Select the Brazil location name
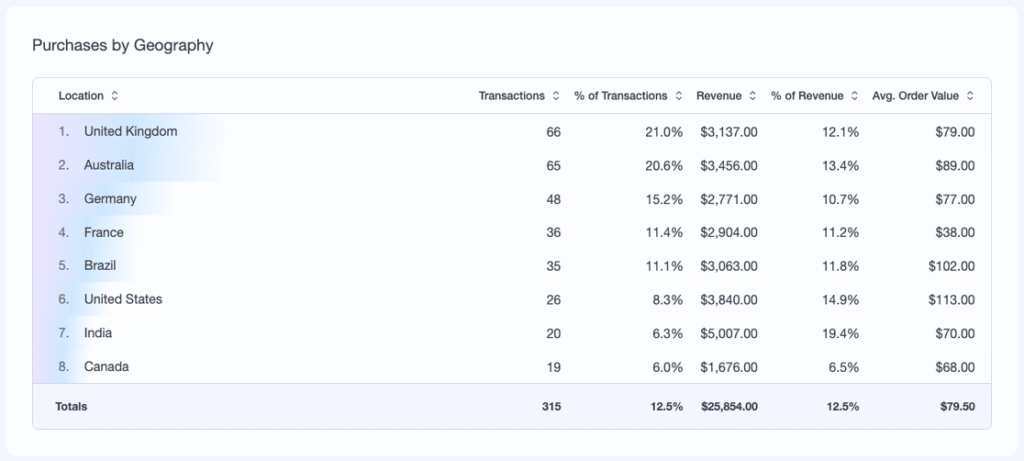 click(101, 266)
